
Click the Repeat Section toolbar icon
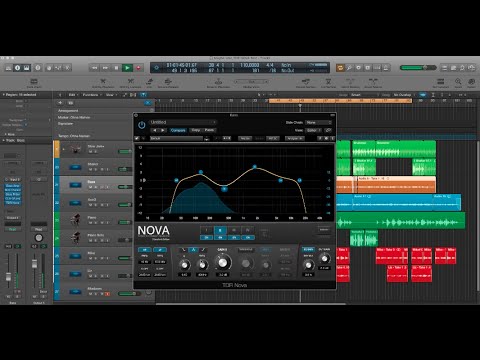[306, 83]
